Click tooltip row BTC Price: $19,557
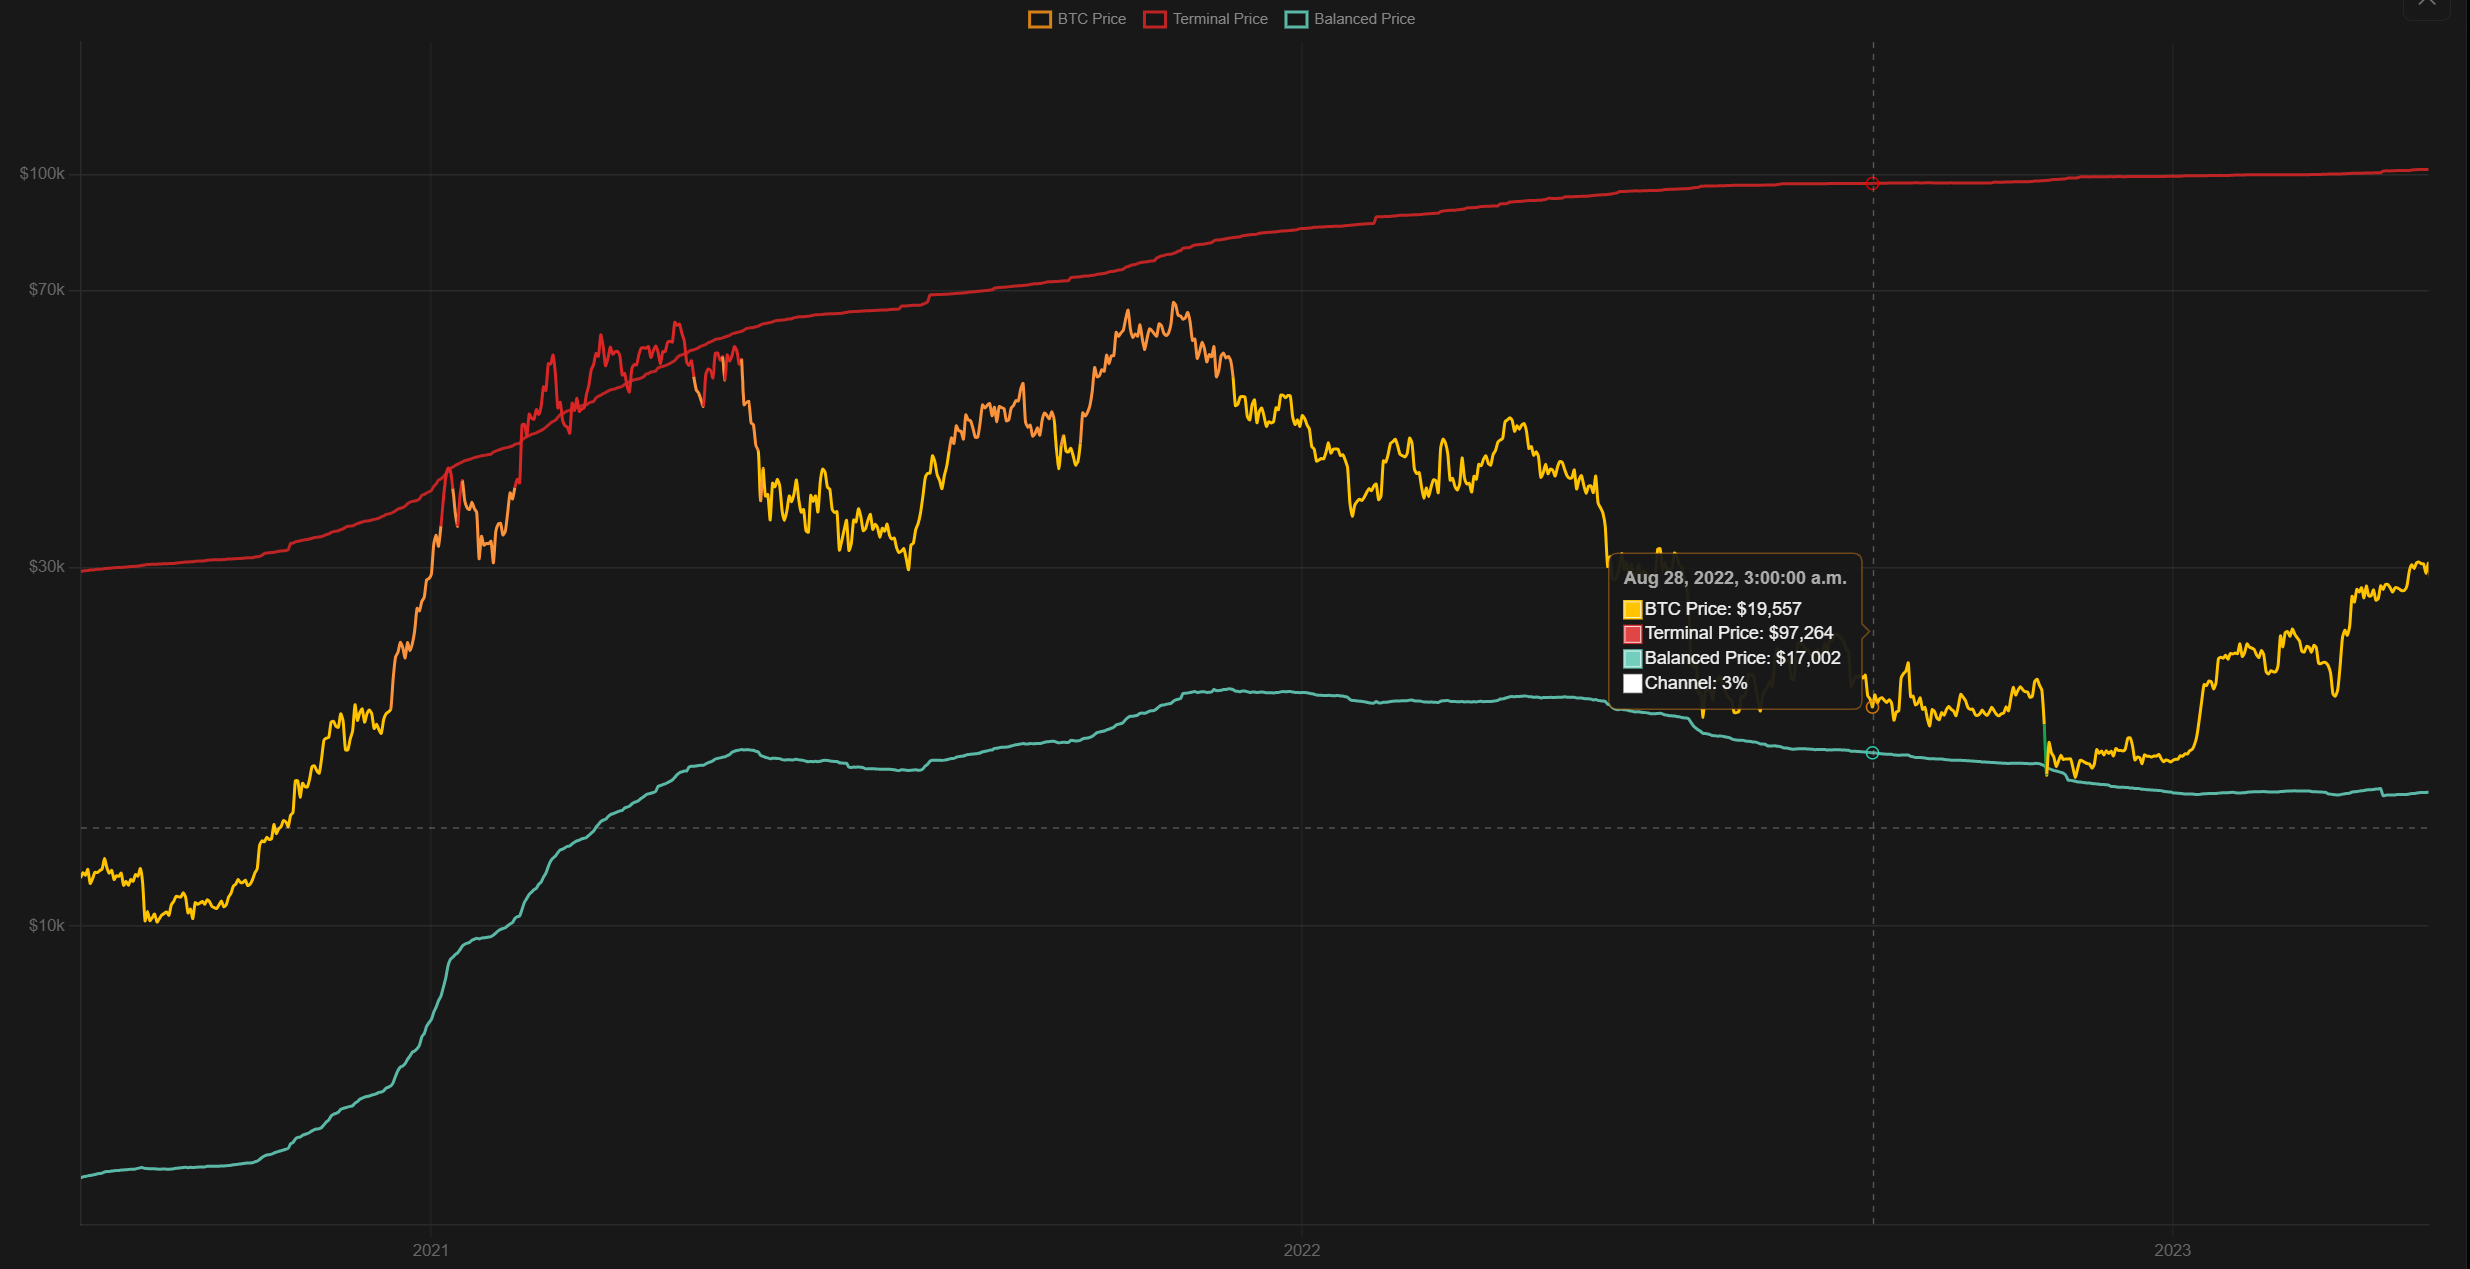 coord(1712,609)
